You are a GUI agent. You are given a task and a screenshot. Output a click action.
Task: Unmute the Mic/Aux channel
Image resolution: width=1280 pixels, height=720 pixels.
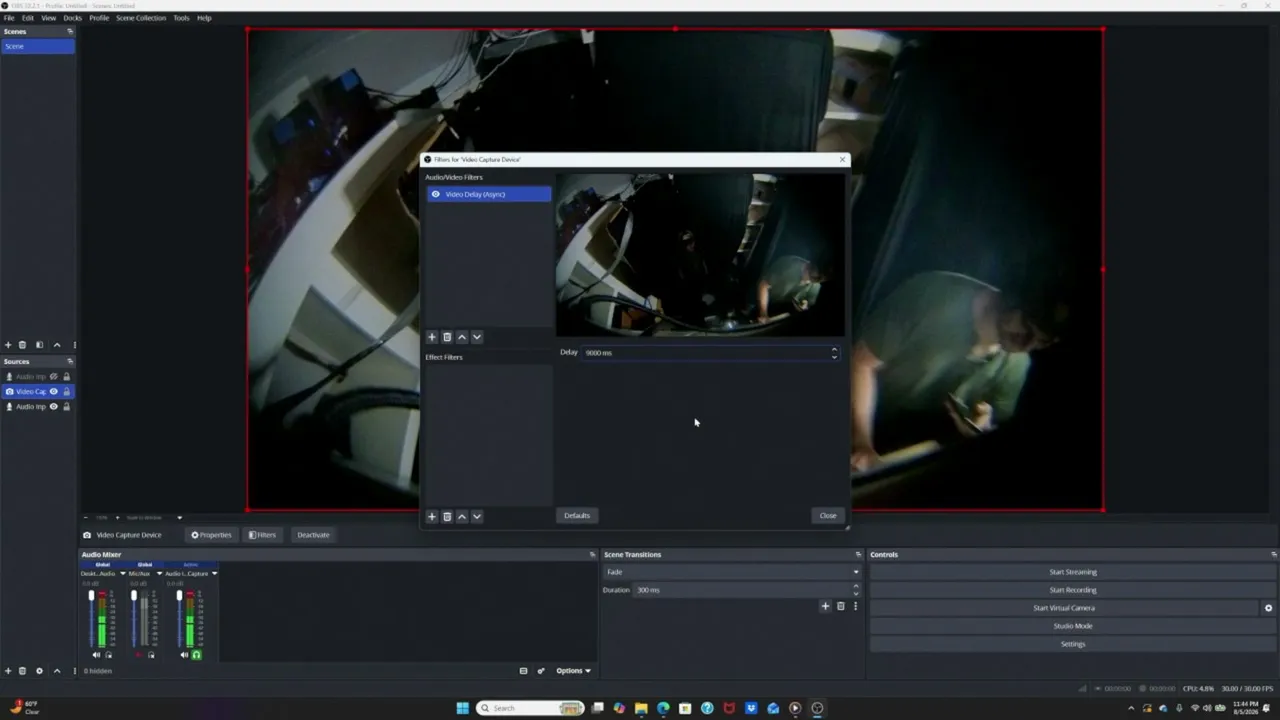click(139, 655)
